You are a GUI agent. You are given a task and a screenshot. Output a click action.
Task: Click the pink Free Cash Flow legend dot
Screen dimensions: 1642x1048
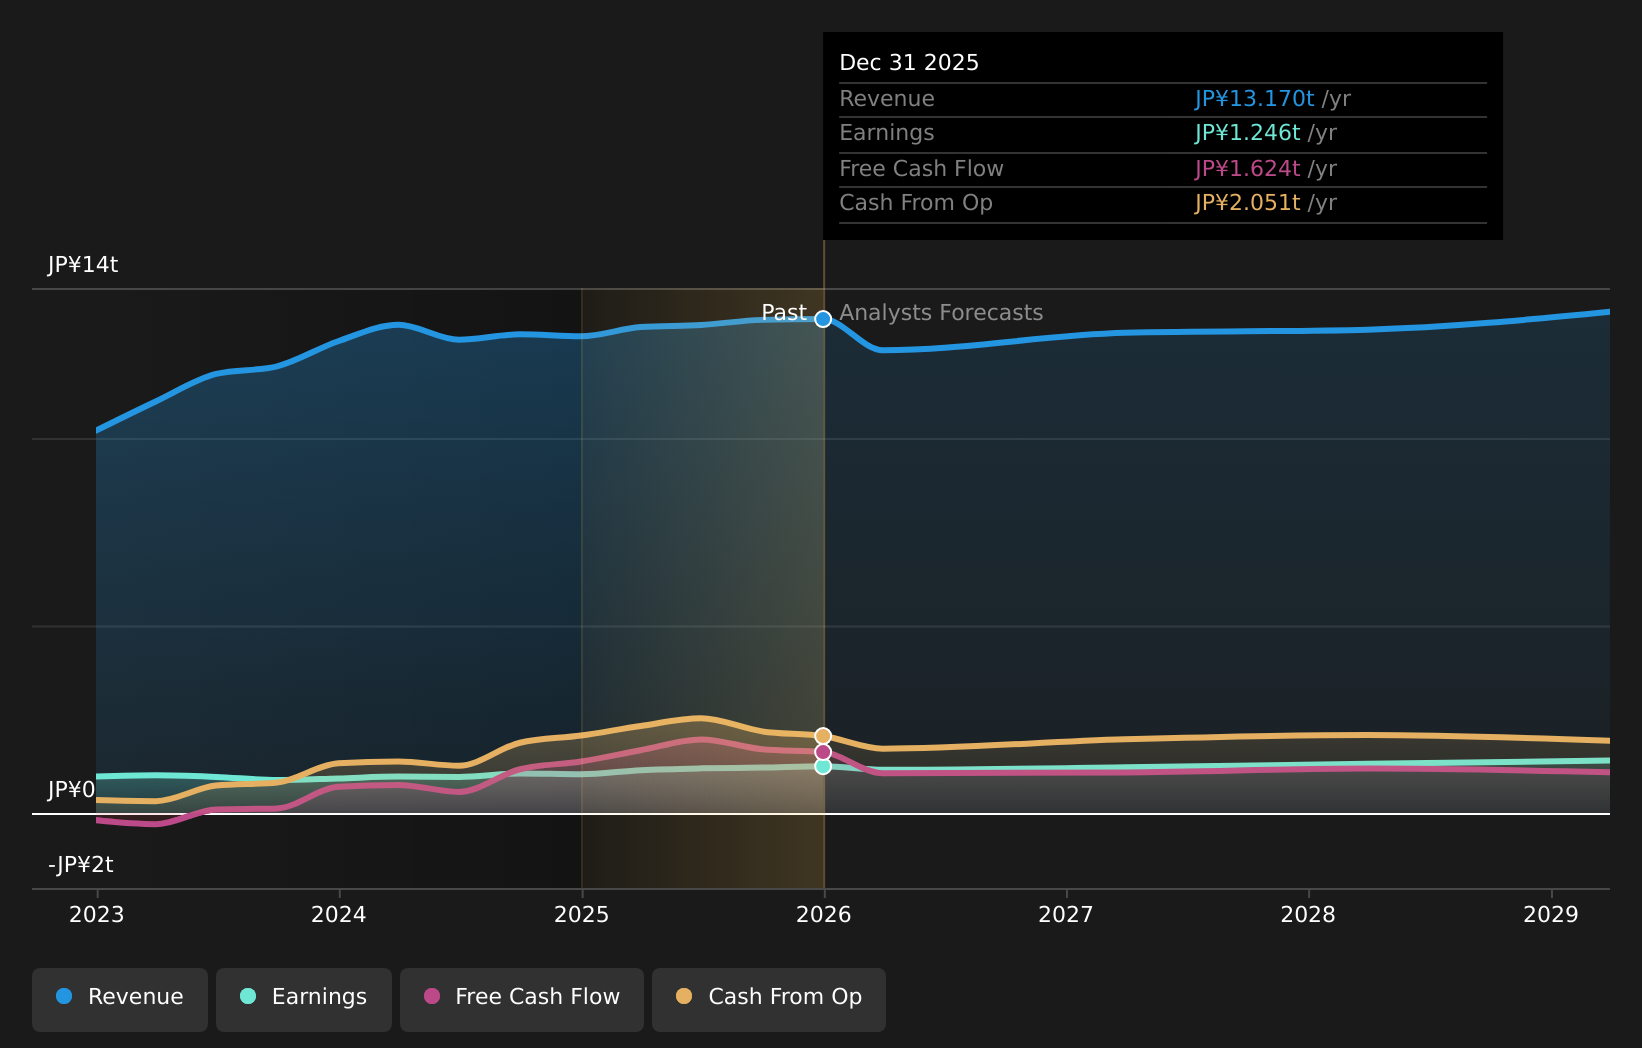coord(432,997)
